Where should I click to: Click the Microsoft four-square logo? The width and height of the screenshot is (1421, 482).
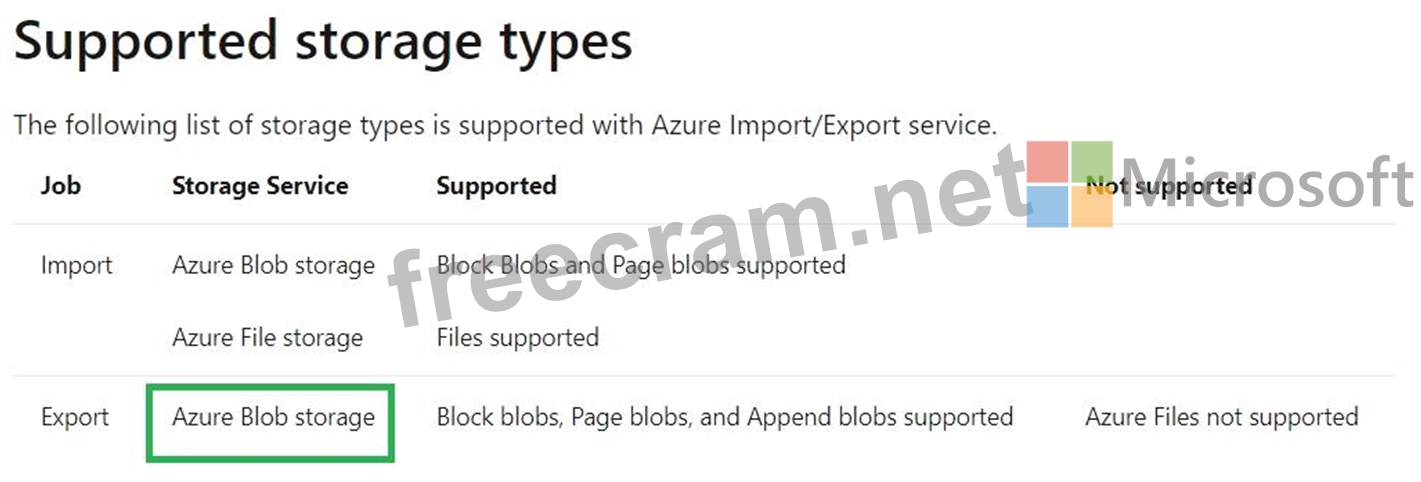1069,184
